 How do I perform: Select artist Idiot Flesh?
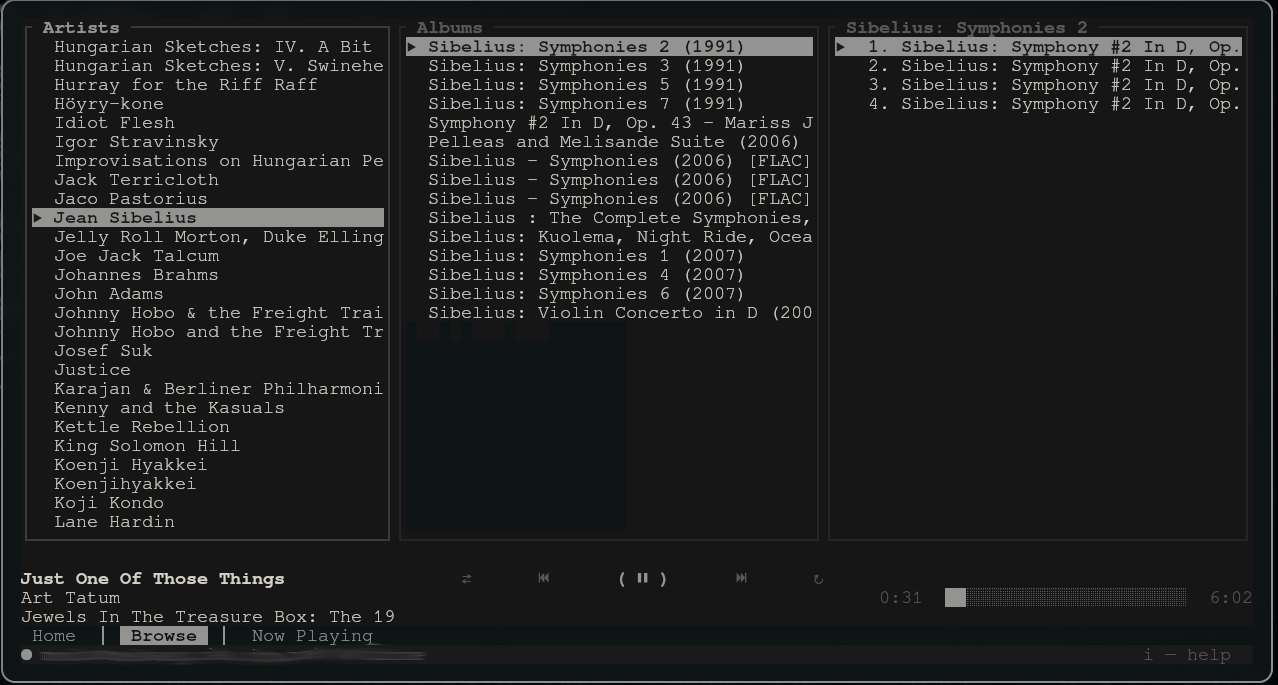(114, 123)
